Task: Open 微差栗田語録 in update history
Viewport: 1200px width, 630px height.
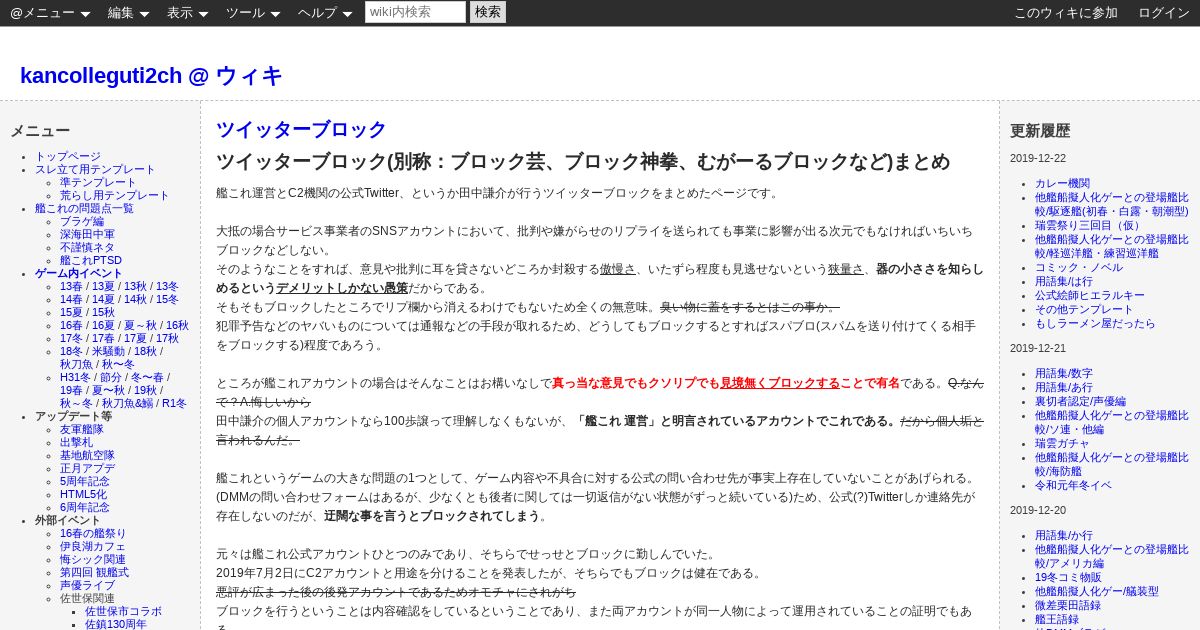Action: [1068, 606]
